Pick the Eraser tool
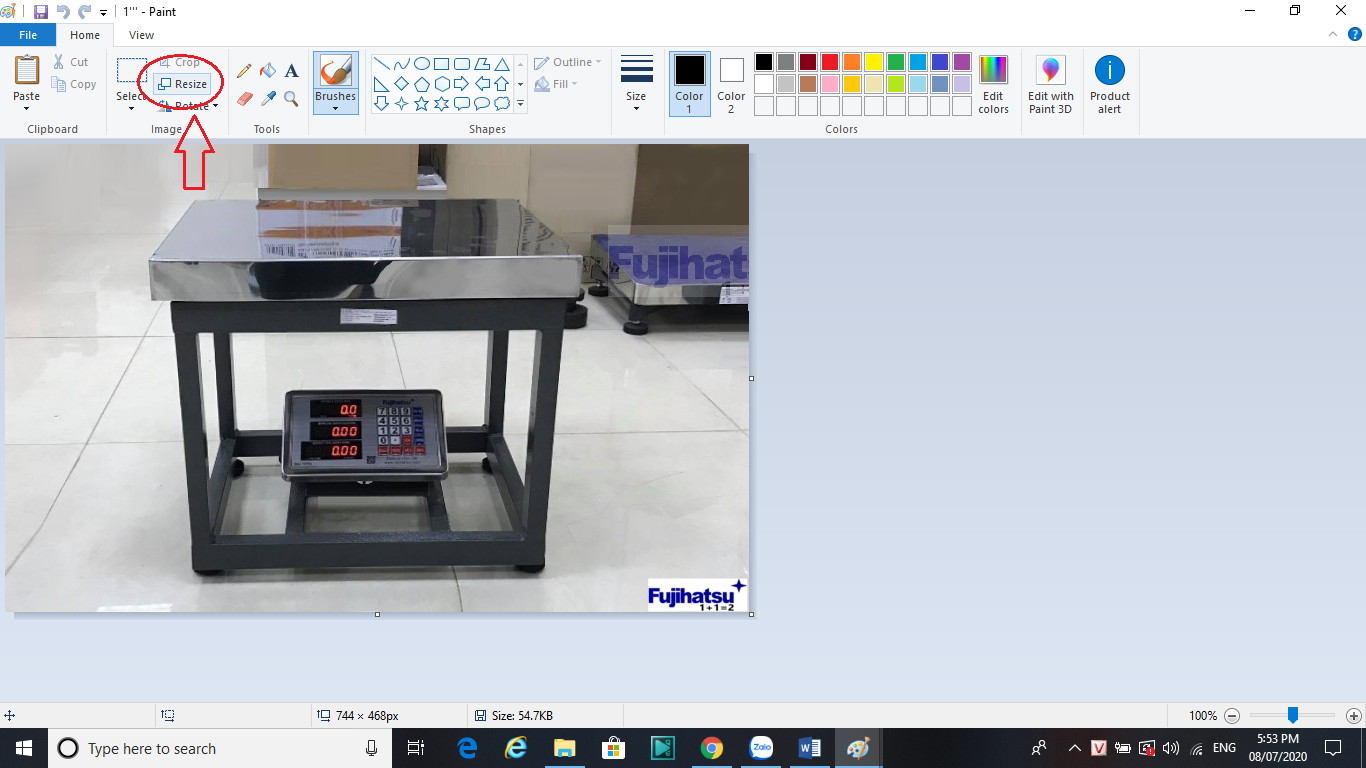Image resolution: width=1366 pixels, height=768 pixels. [x=244, y=98]
